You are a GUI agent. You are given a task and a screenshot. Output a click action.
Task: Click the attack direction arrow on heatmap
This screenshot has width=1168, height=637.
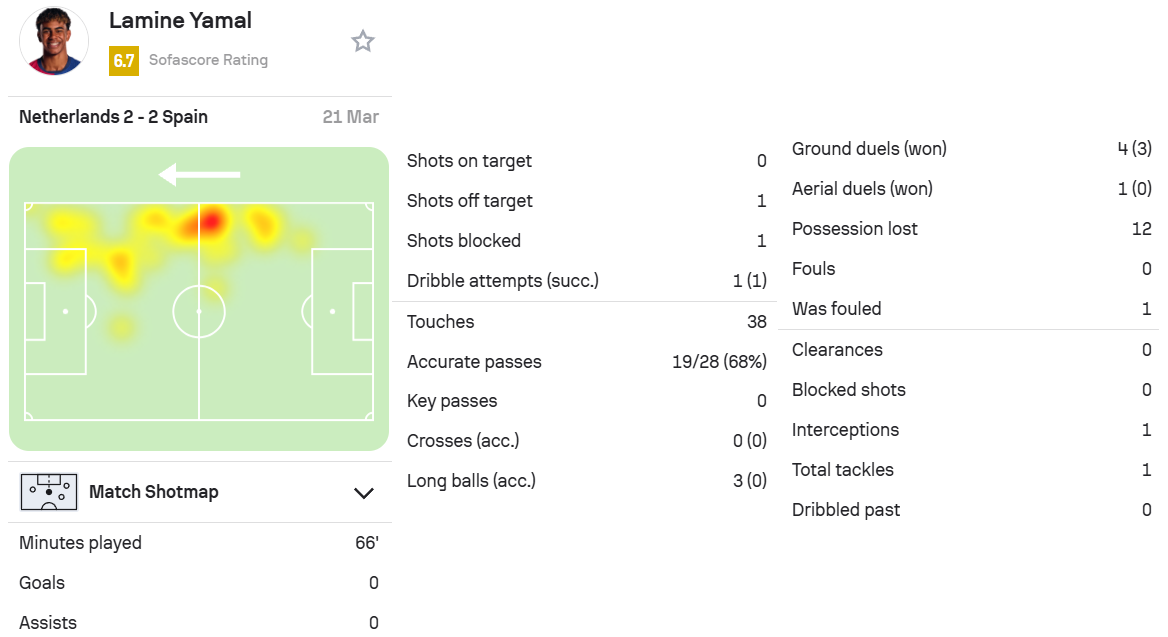[199, 174]
